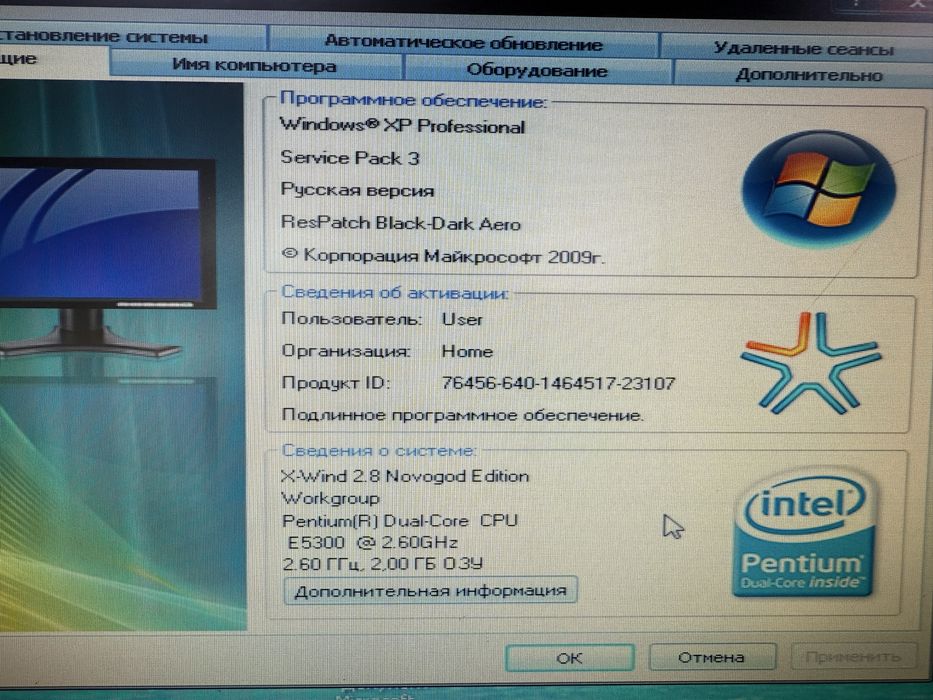The height and width of the screenshot is (700, 933).
Task: Click the Pentium(R) Dual-Core CPU line
Action: (x=400, y=521)
